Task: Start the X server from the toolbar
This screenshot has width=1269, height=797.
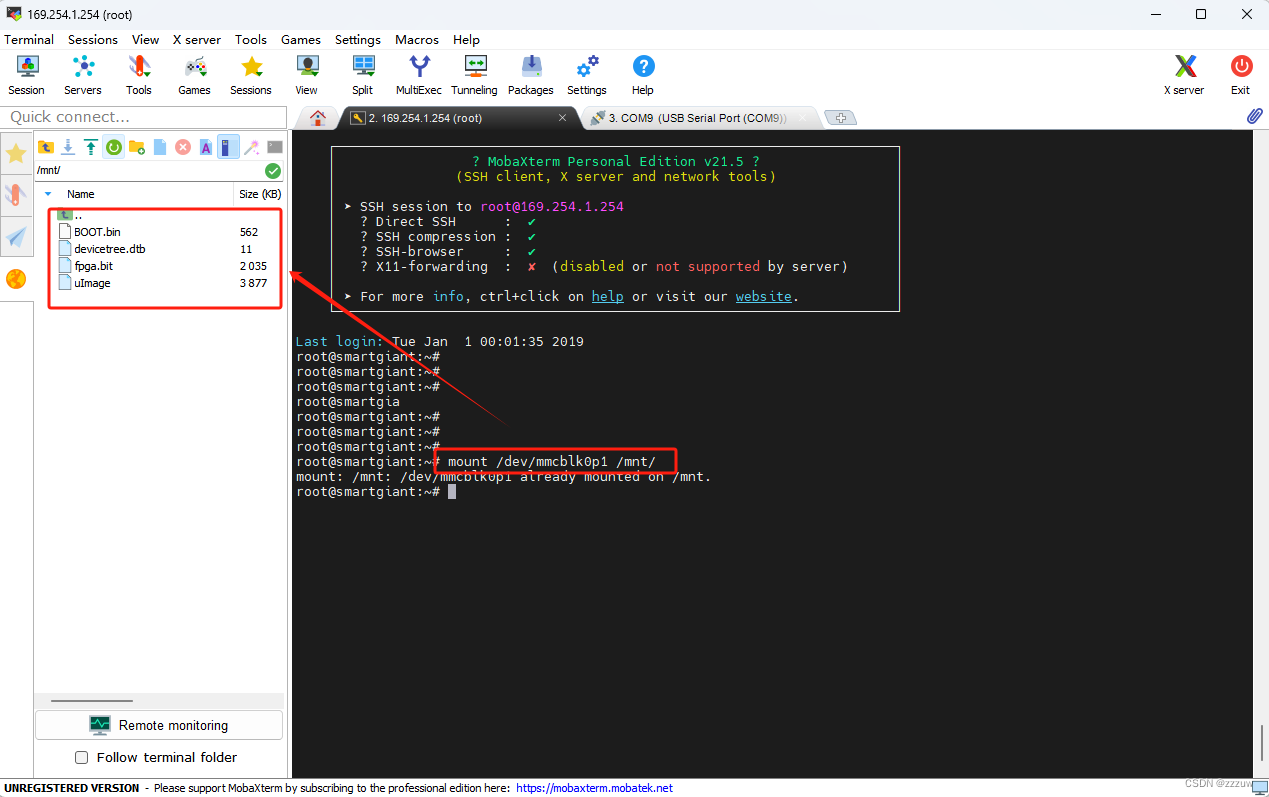Action: point(1183,74)
